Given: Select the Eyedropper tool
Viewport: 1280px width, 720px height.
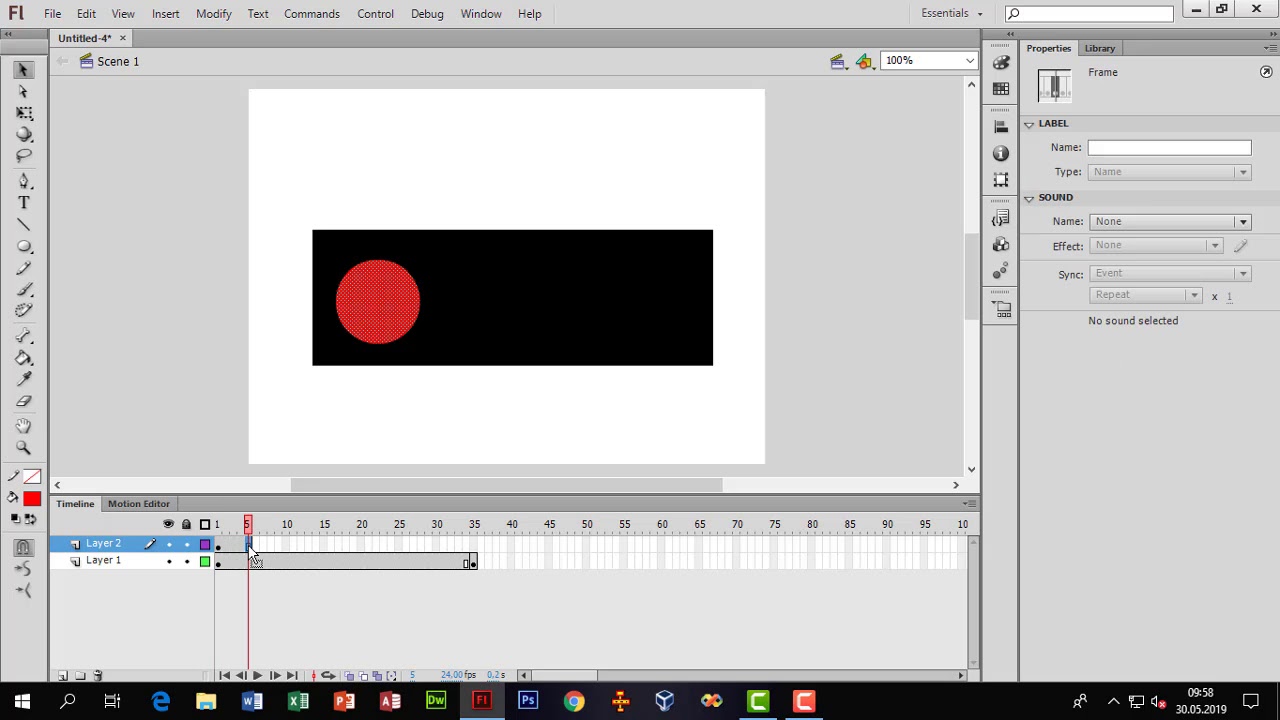Looking at the screenshot, I should [24, 380].
